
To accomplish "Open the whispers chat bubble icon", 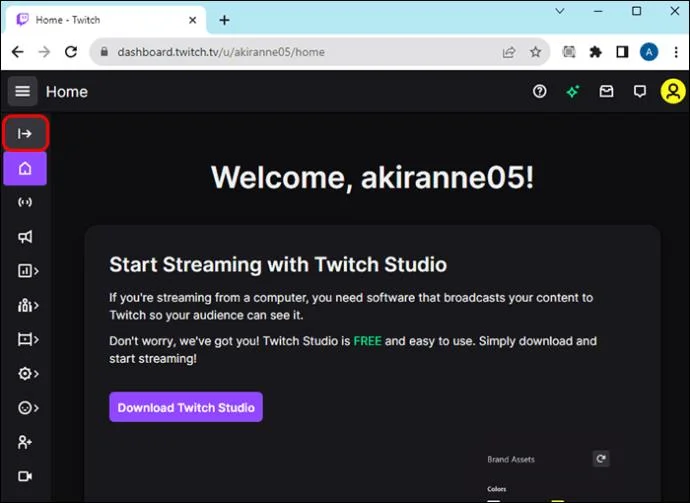I will (x=639, y=92).
